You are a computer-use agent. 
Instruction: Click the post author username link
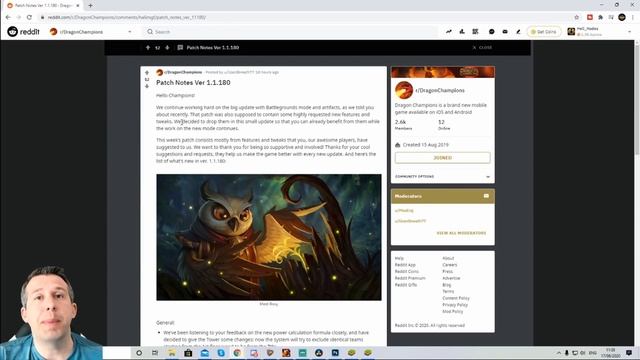click(239, 72)
